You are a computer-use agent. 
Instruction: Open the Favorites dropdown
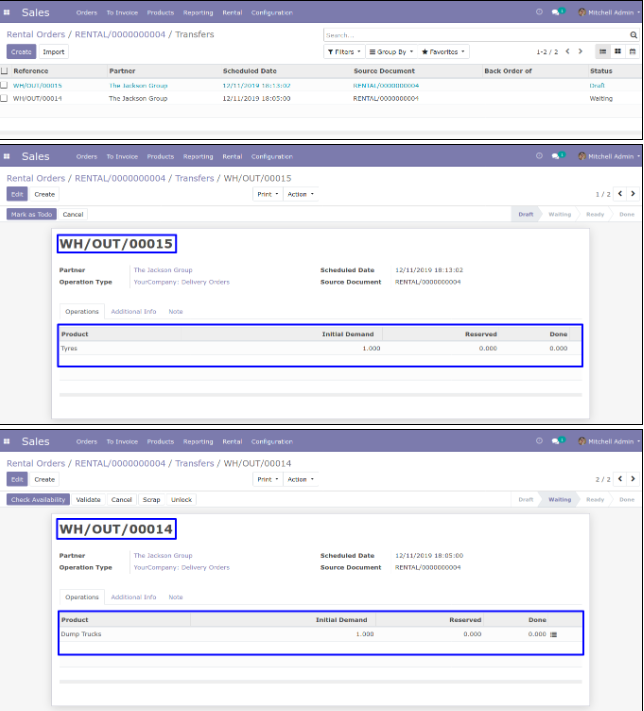click(x=442, y=51)
